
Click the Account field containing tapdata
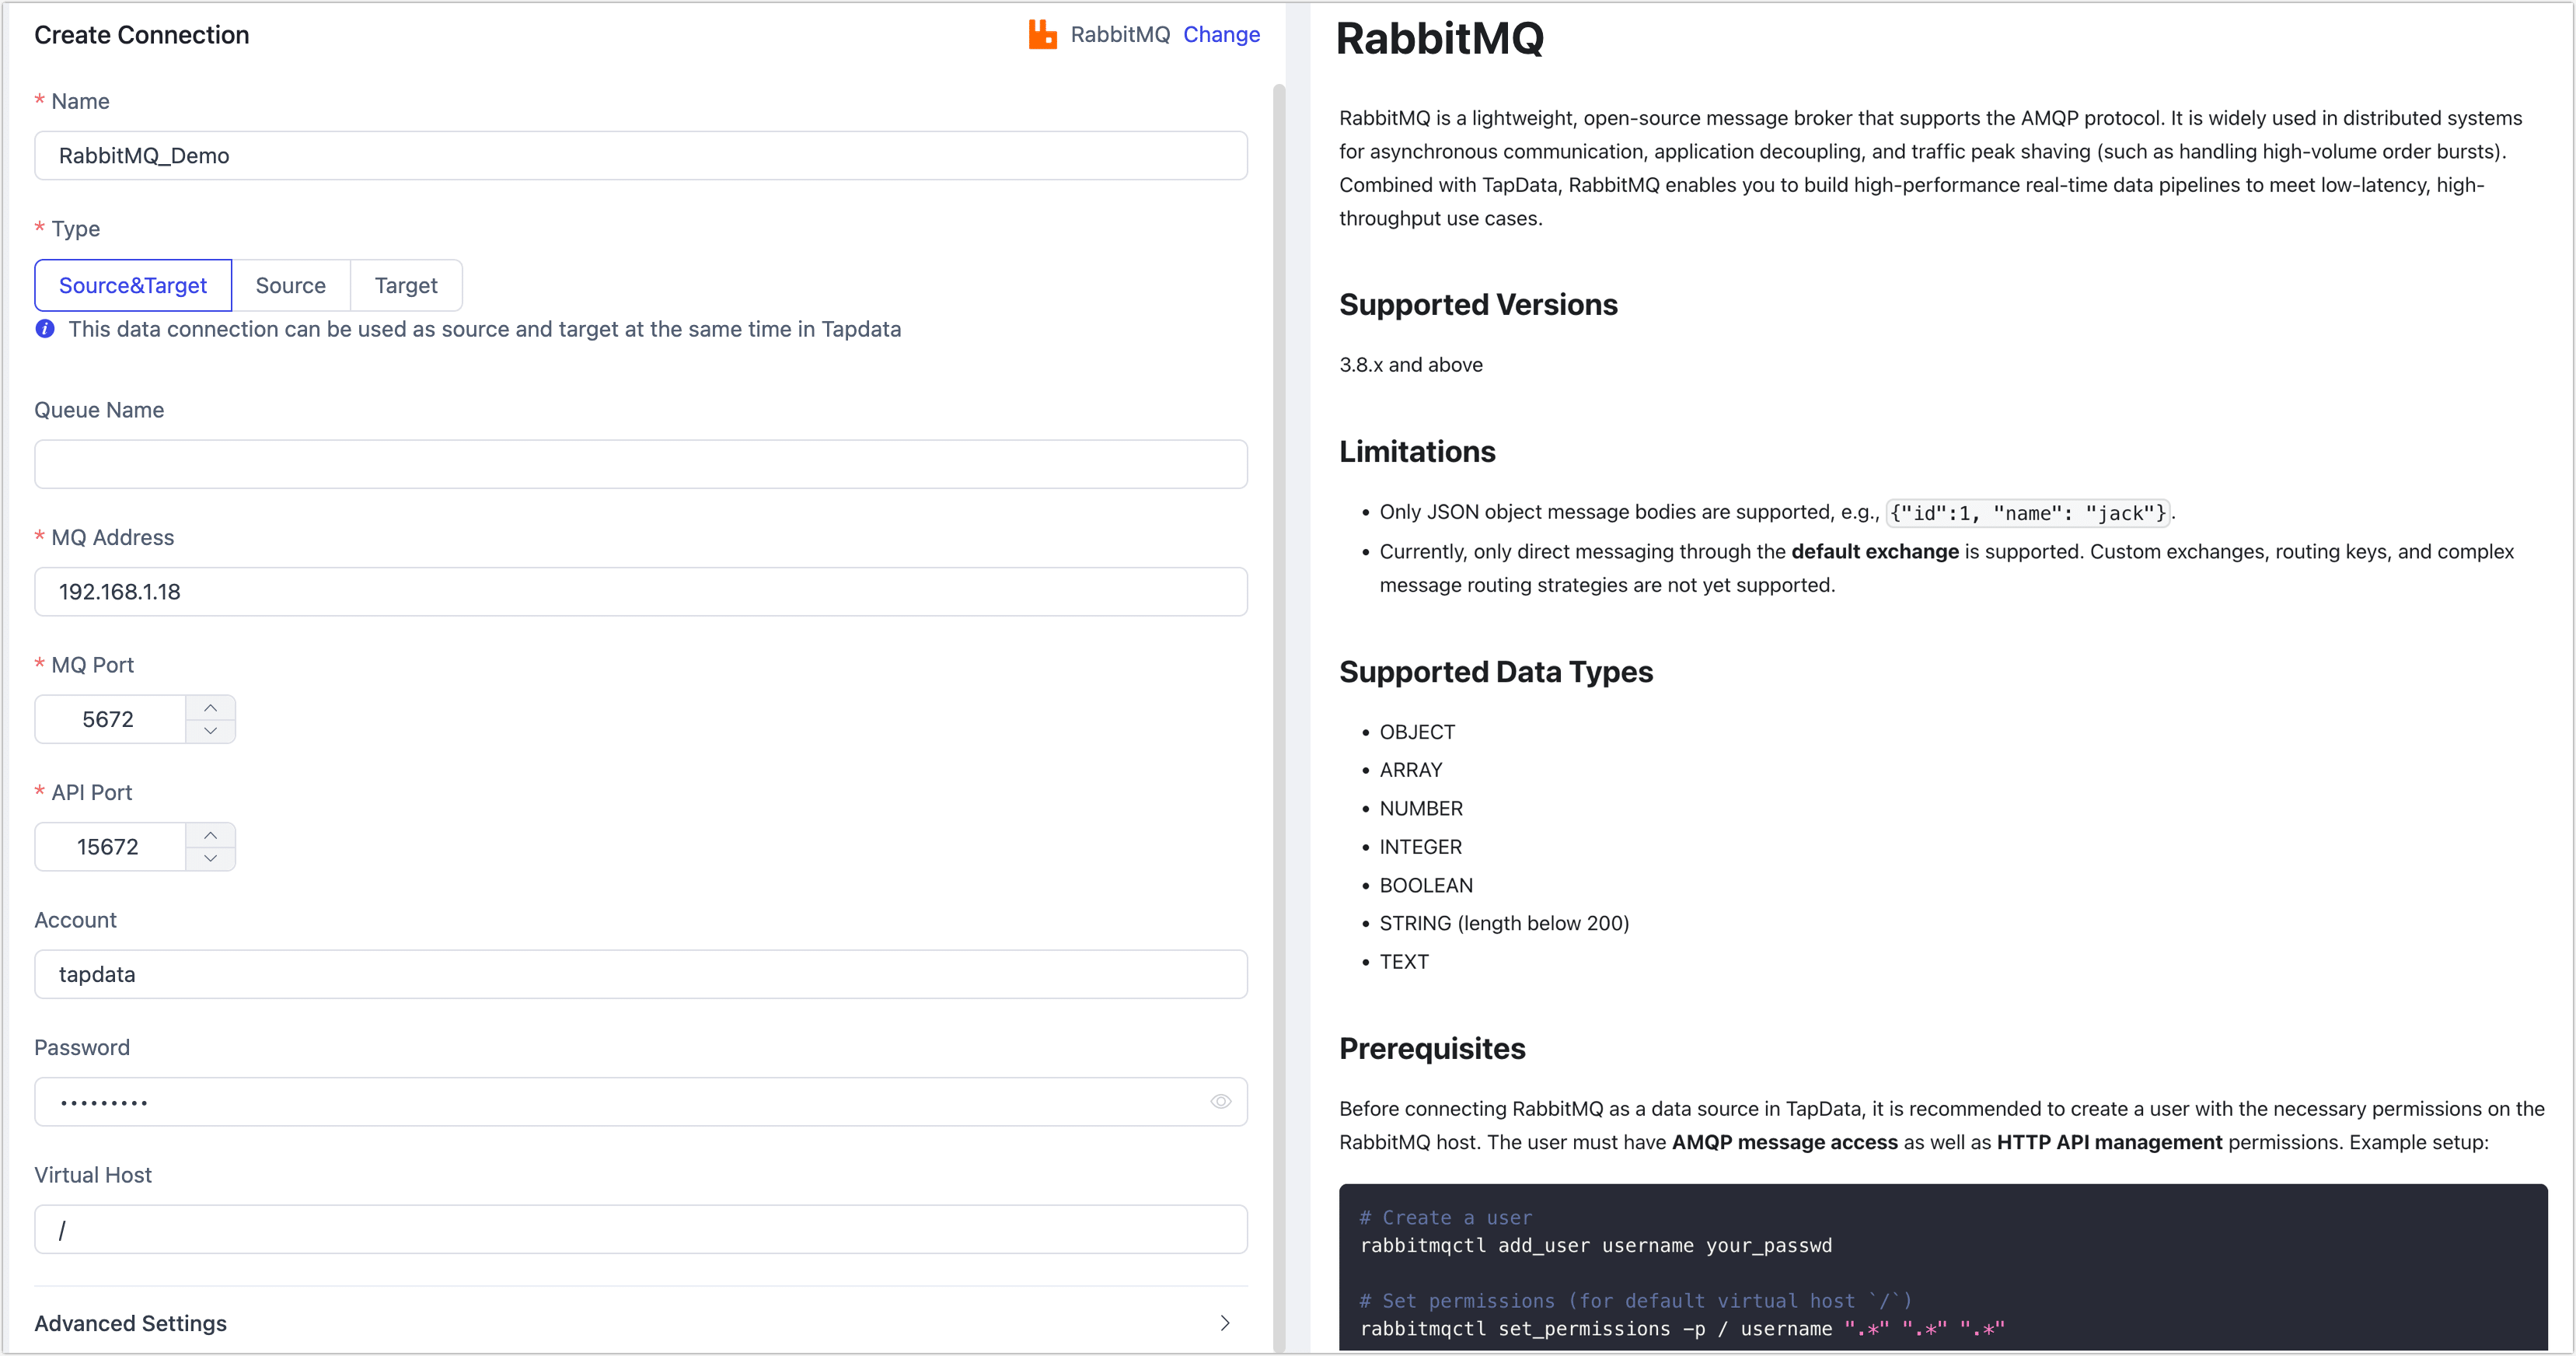(x=640, y=973)
